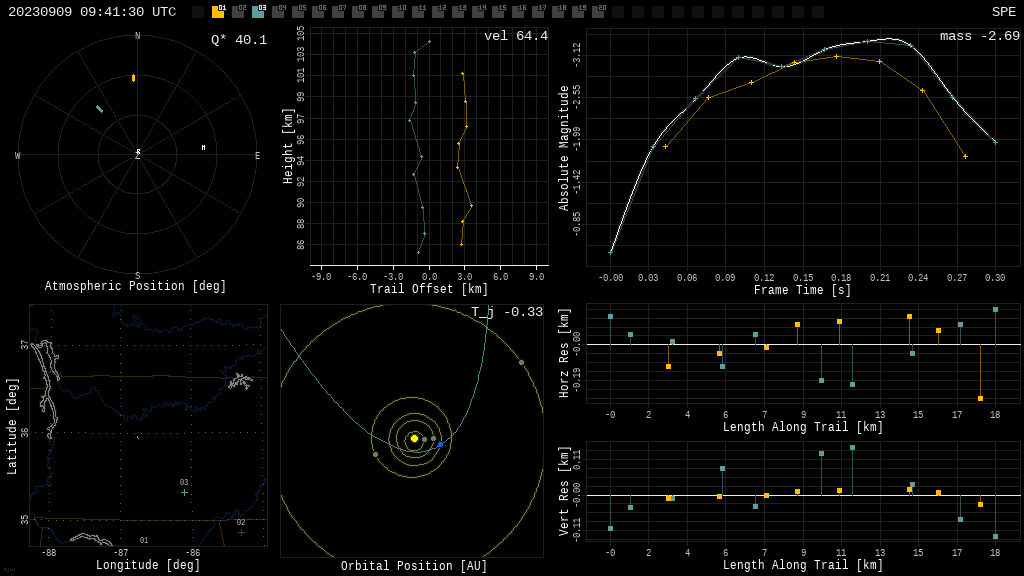Click outer planet dot at upper right orbit

(521, 362)
